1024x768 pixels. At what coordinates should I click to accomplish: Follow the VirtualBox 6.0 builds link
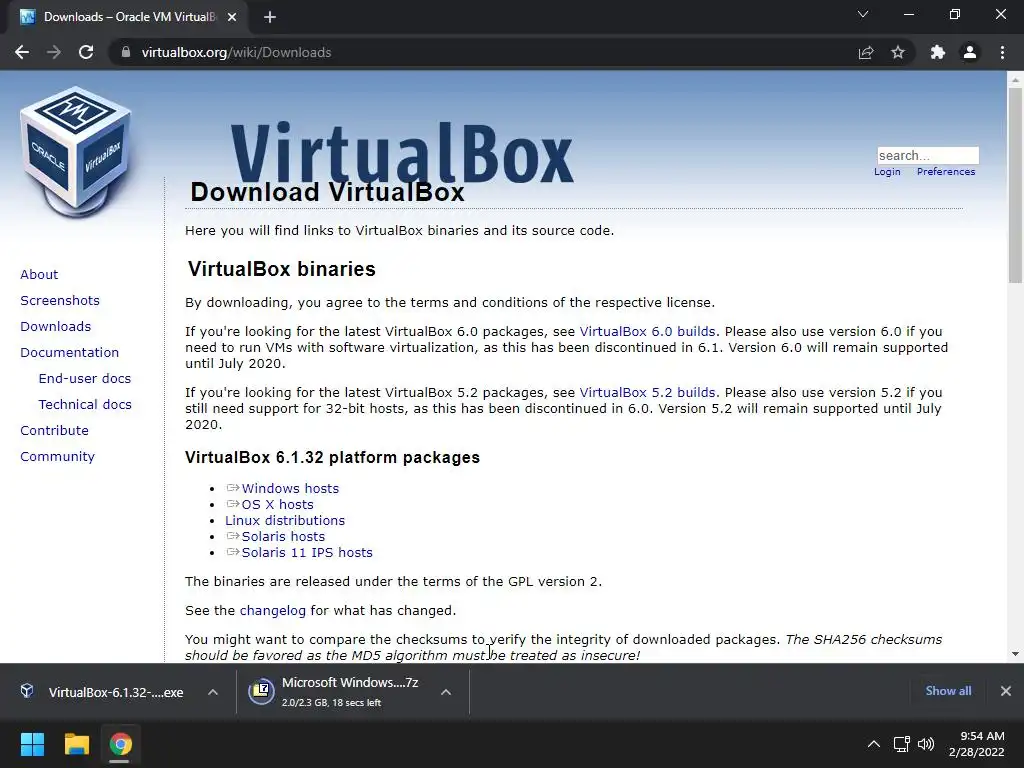[647, 332]
